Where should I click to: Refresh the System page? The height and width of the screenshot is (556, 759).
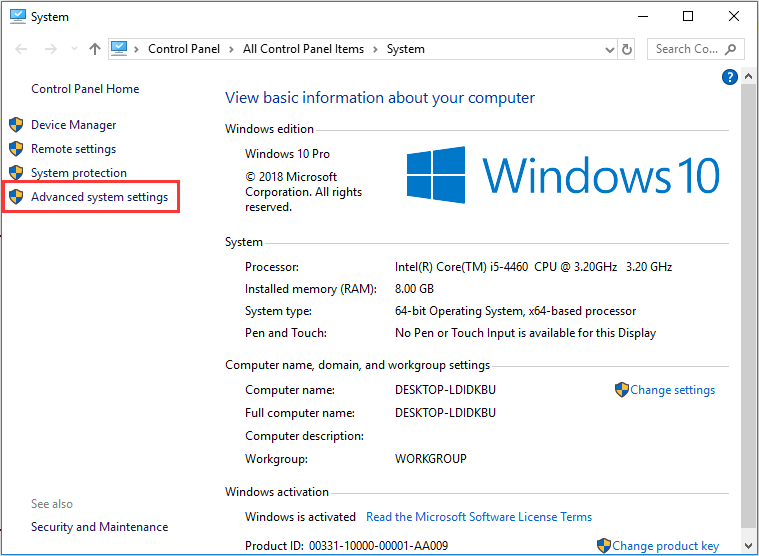click(627, 49)
